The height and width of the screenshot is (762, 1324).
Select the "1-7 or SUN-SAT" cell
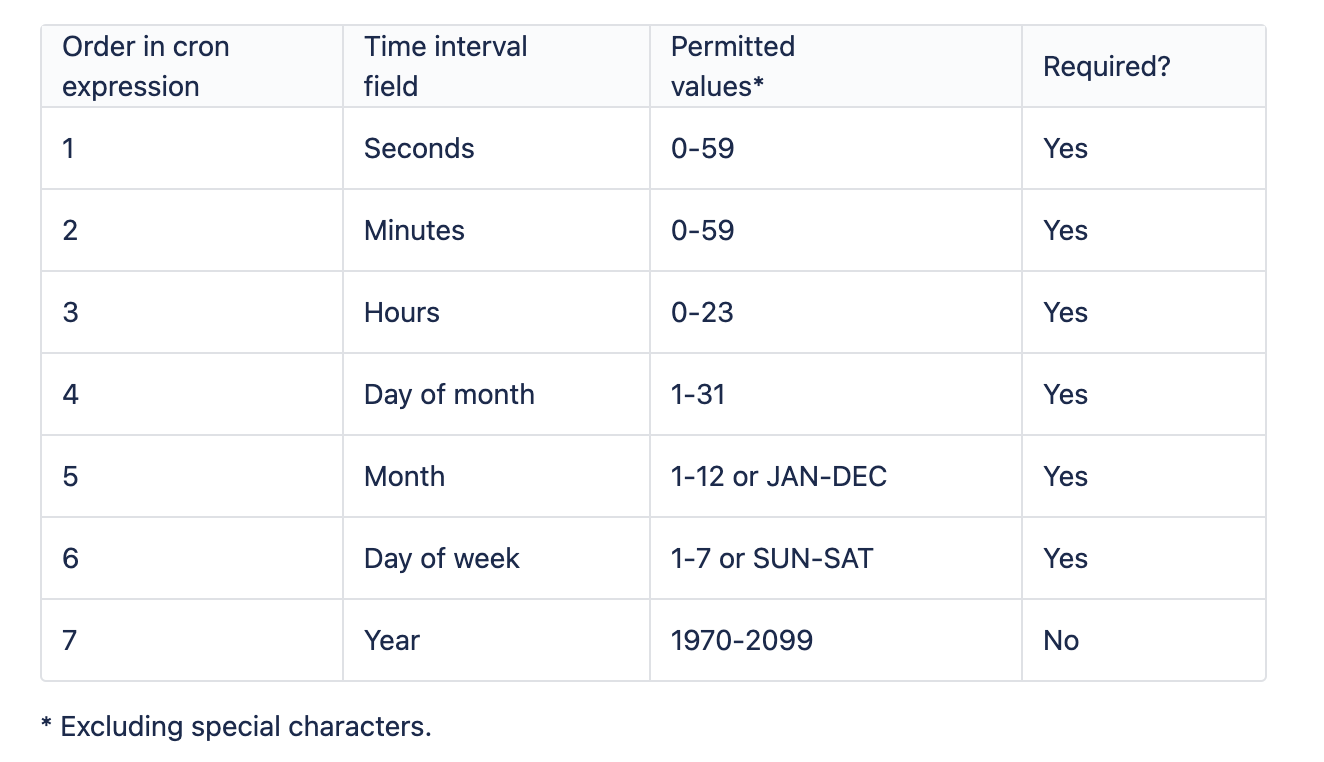click(x=771, y=559)
